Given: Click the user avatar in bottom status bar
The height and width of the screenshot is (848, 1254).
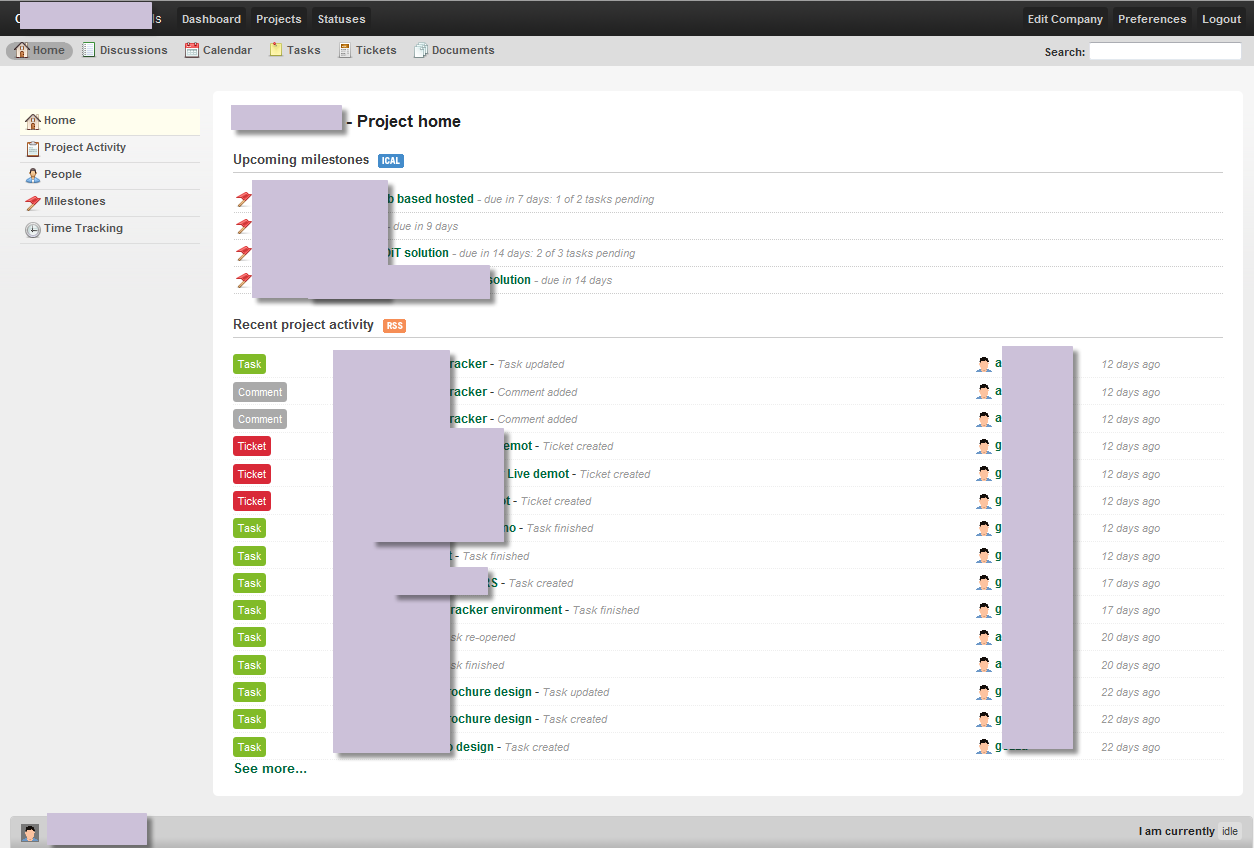Looking at the screenshot, I should [30, 832].
